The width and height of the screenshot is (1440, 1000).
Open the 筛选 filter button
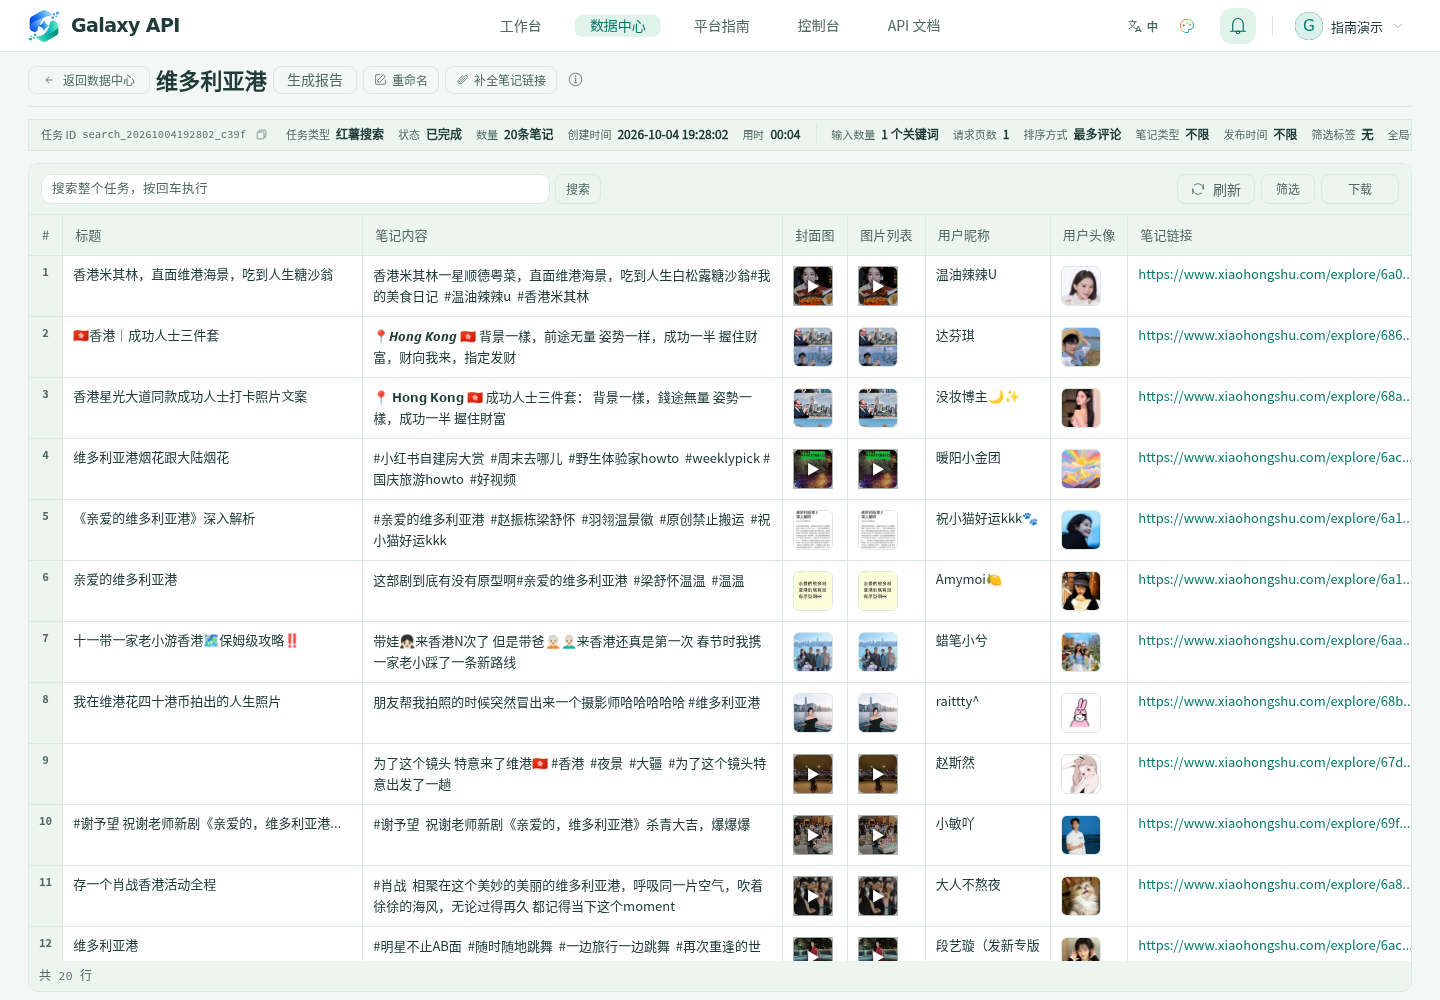click(1288, 189)
